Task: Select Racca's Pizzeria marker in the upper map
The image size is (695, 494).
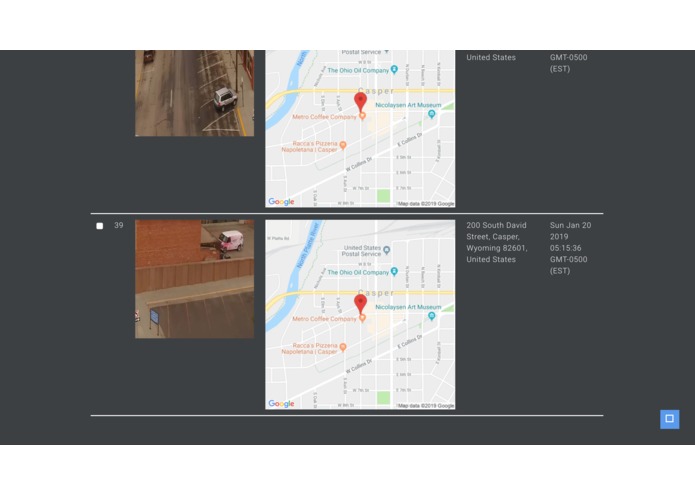Action: (x=343, y=145)
